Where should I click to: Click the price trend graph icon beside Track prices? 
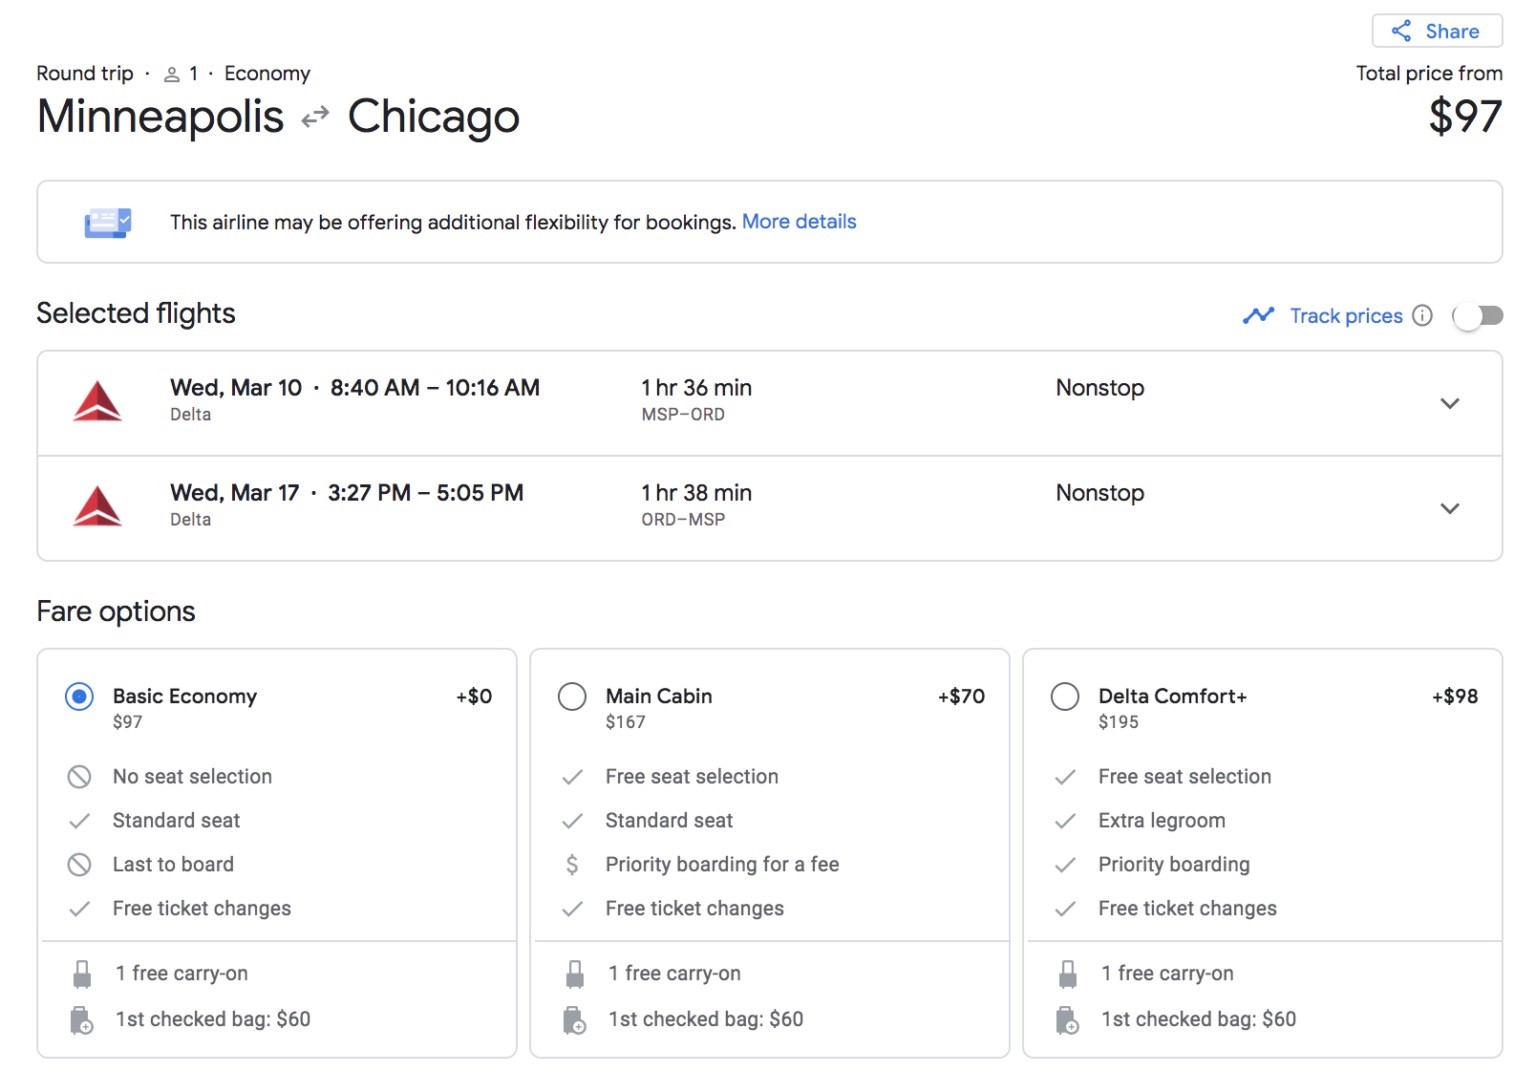(x=1259, y=315)
